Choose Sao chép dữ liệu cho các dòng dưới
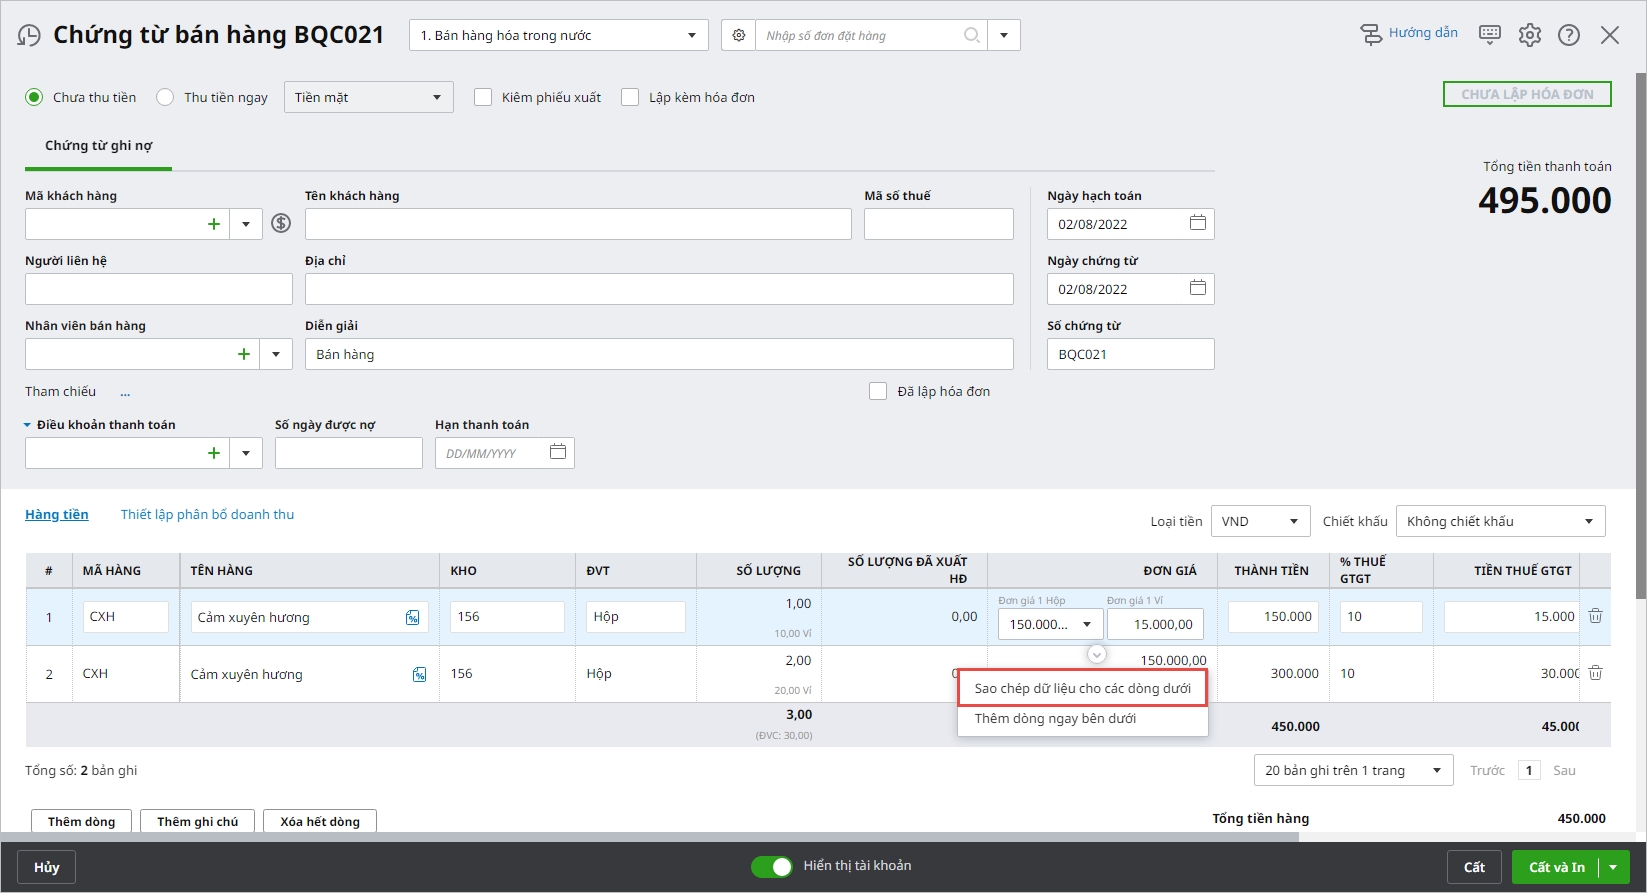1647x893 pixels. pyautogui.click(x=1082, y=688)
